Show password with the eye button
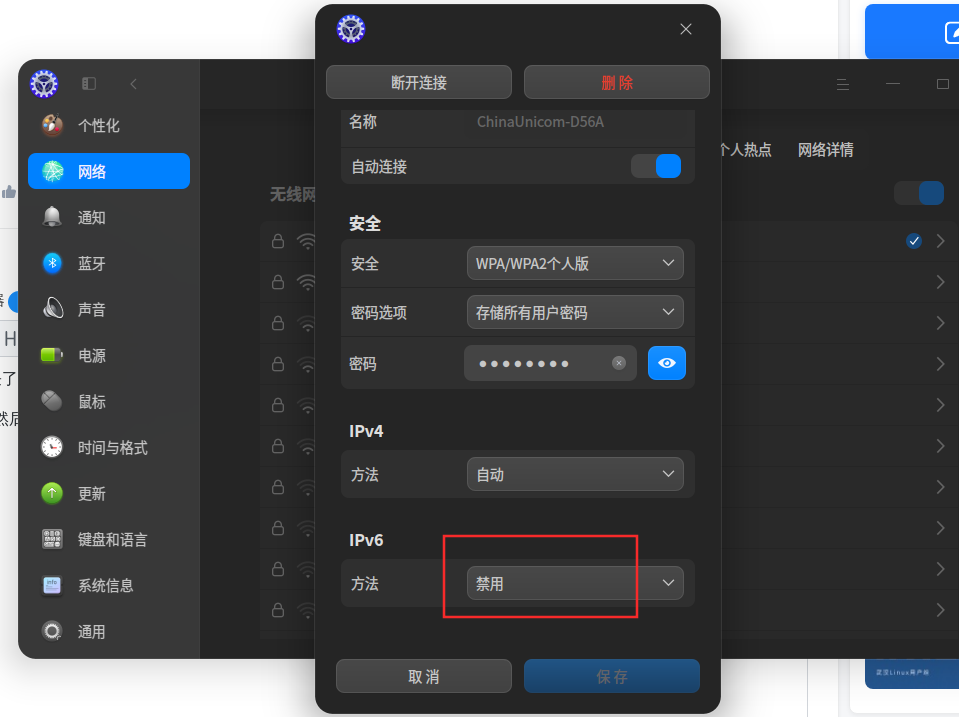The width and height of the screenshot is (959, 717). [x=667, y=363]
